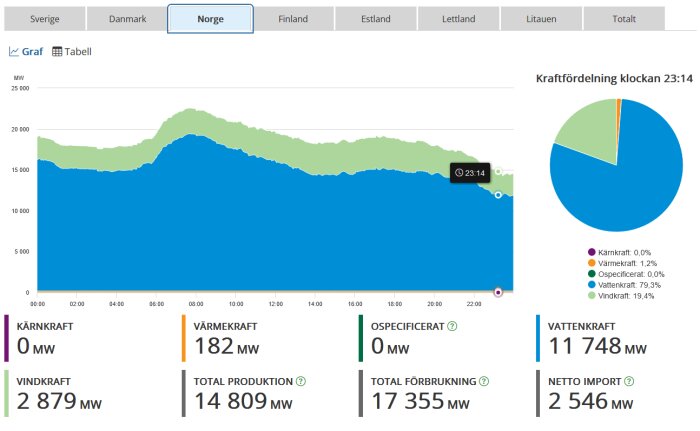Screen dimensions: 700x431
Task: Click the Vindkraft 2 879 MW value
Action: pos(59,402)
